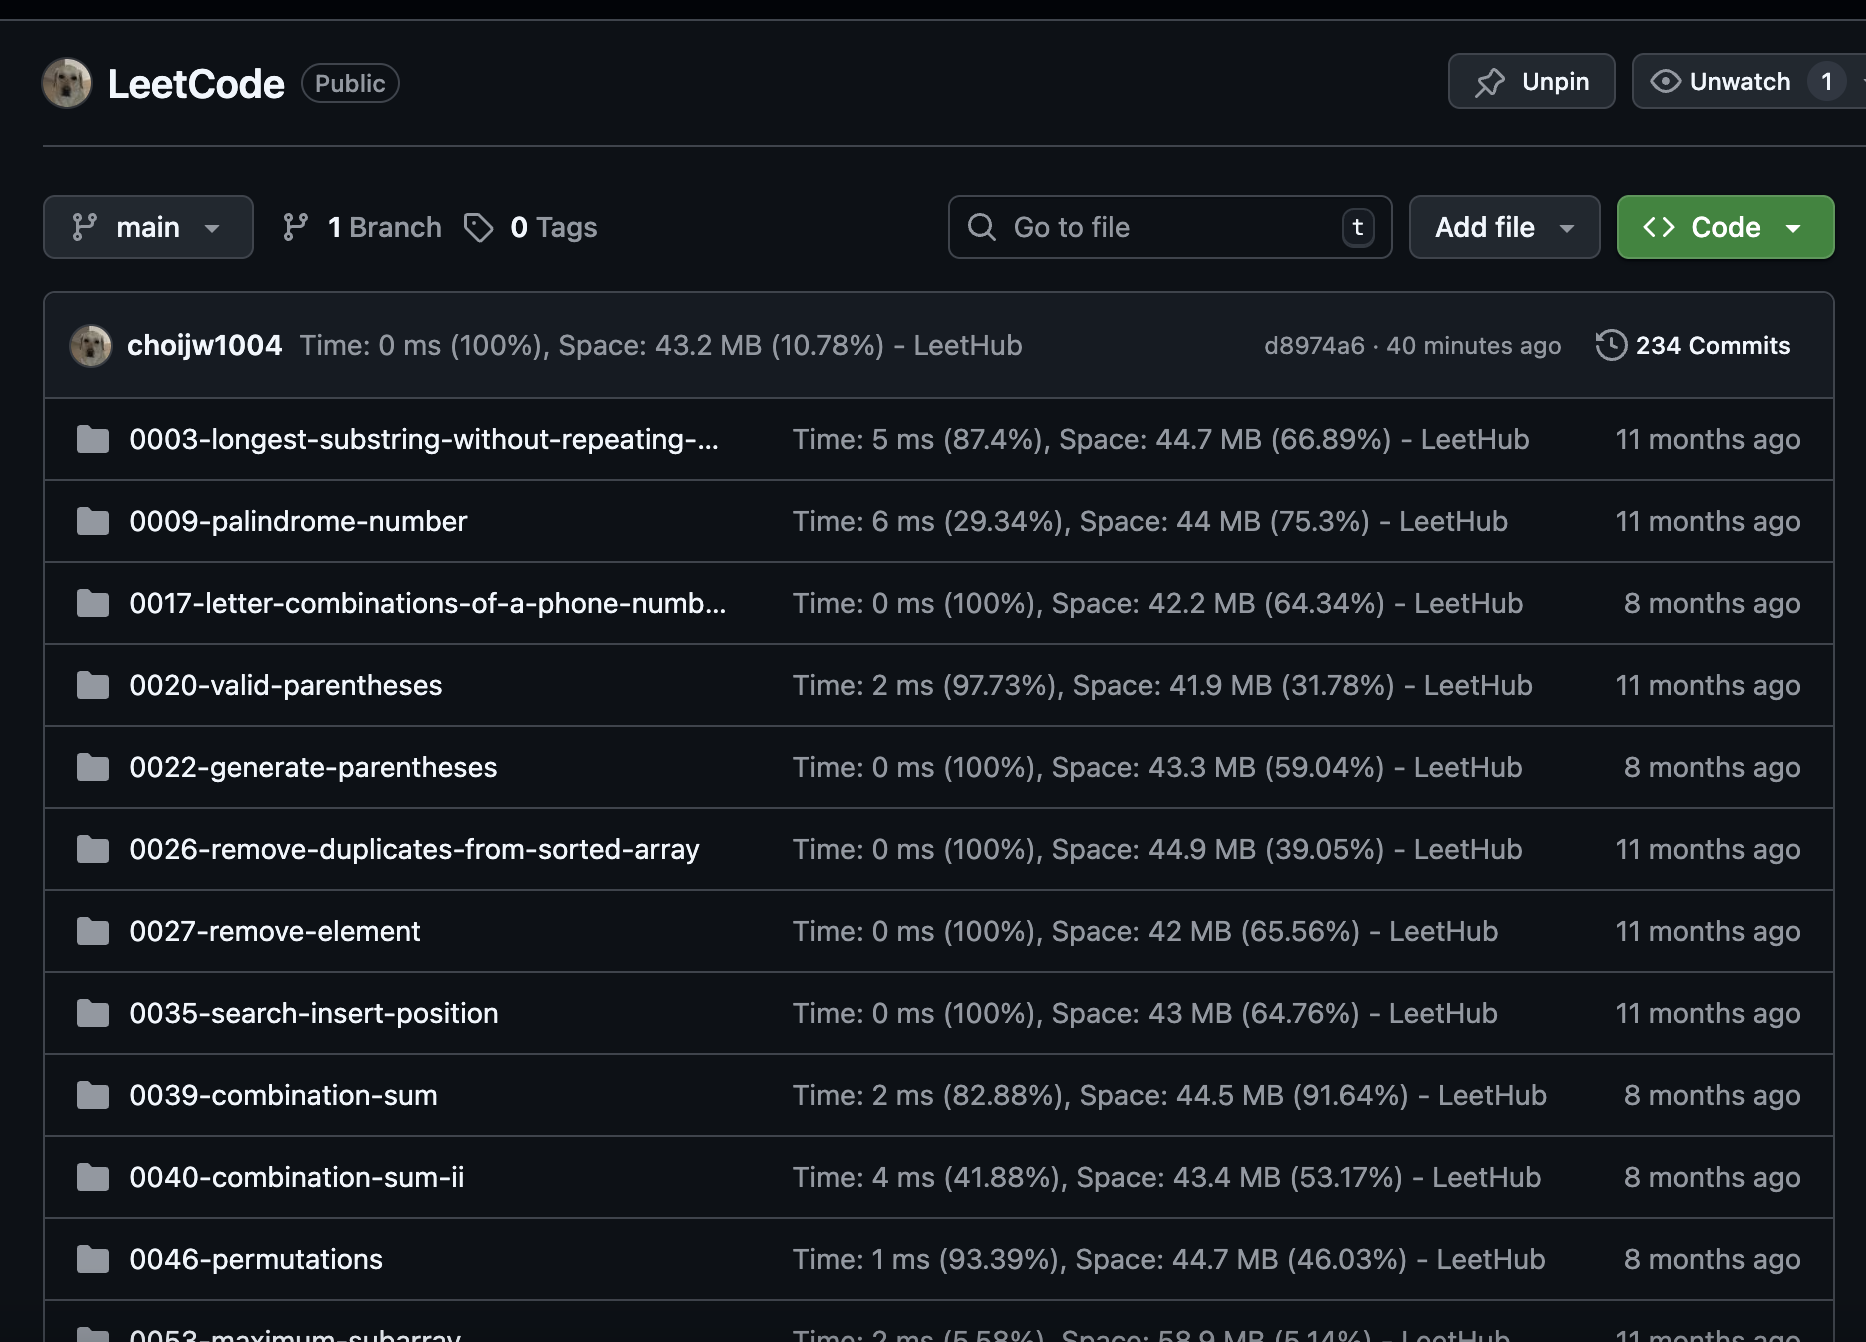Screen dimensions: 1866x1342
Task: Open the 234 Commits link
Action: [1712, 345]
